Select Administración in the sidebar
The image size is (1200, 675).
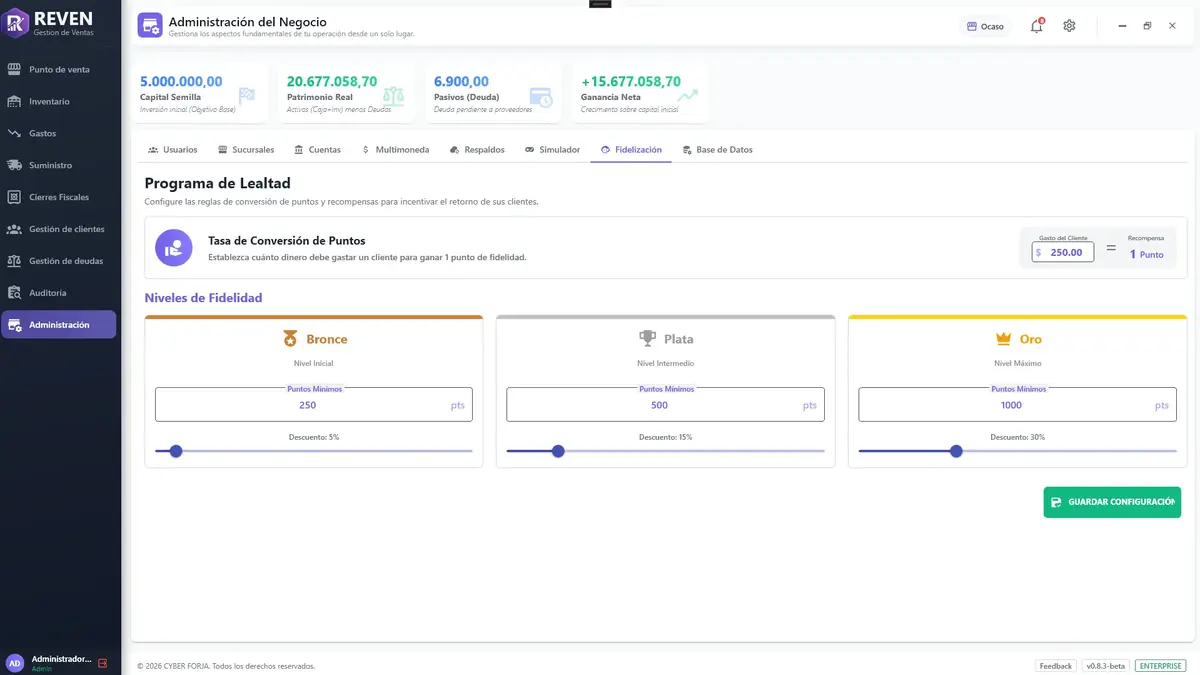click(59, 325)
